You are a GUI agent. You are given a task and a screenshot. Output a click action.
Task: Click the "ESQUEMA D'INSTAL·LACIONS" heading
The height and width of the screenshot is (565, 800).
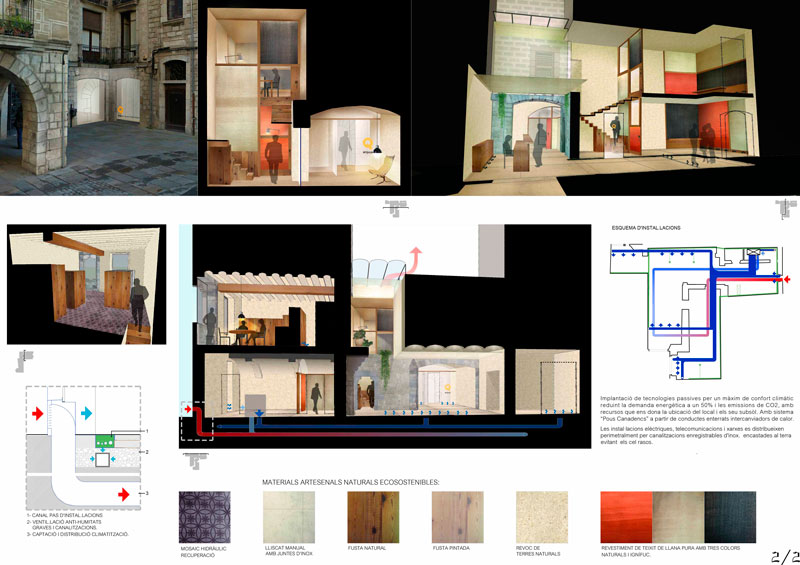click(646, 228)
